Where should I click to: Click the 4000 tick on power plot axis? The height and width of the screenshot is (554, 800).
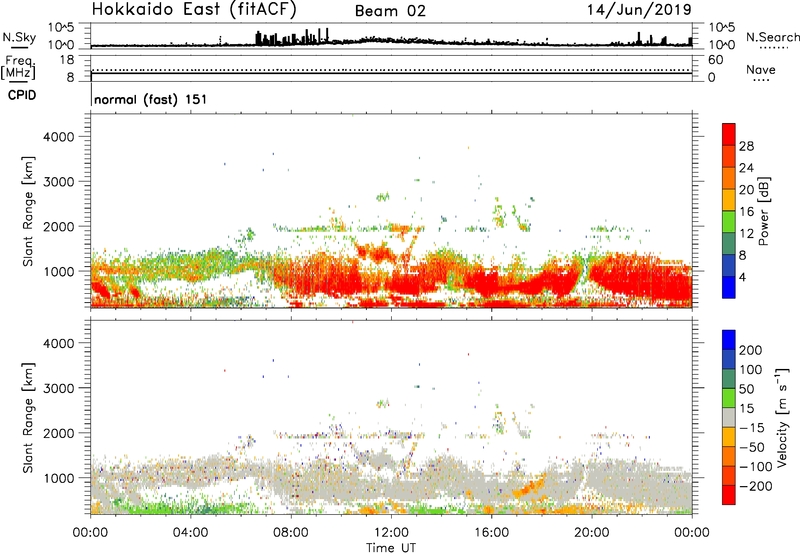59,137
